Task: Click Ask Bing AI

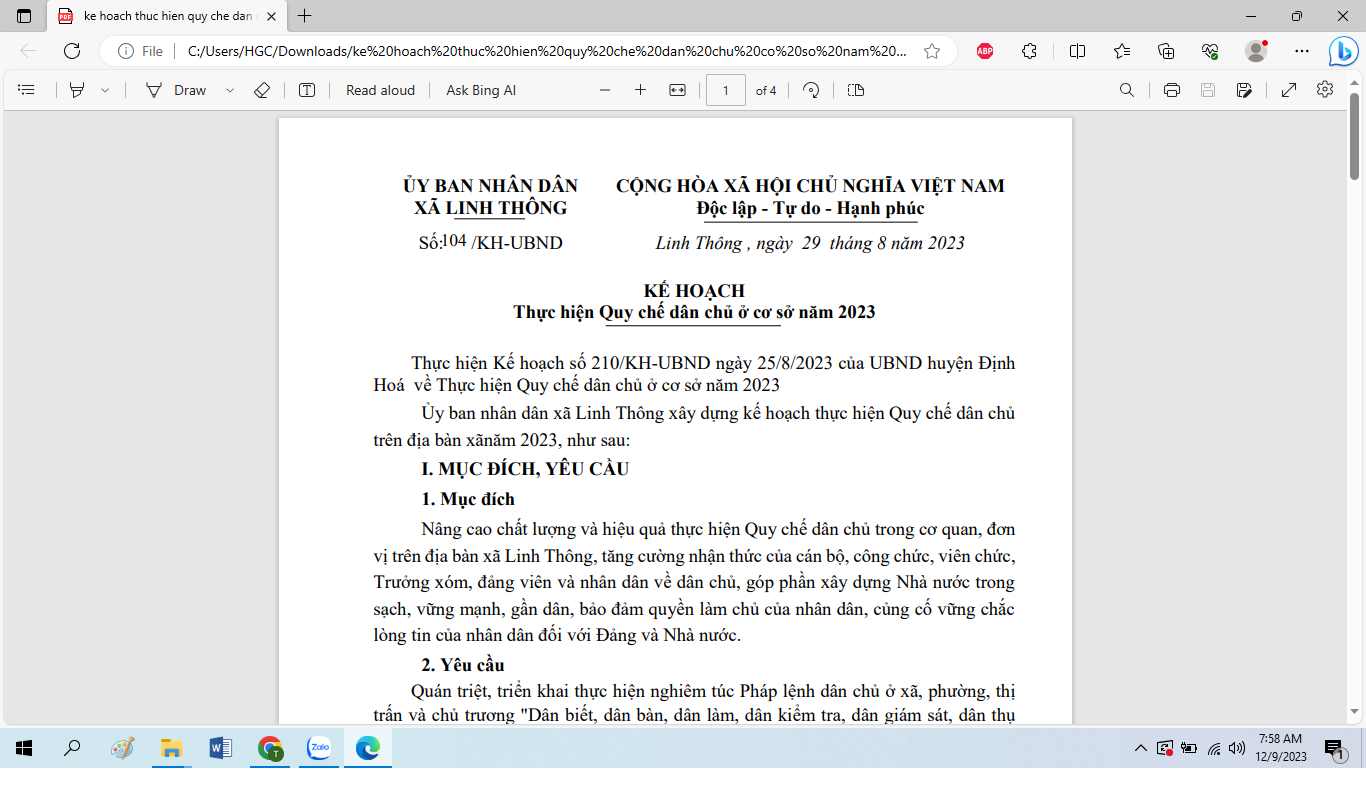Action: click(481, 90)
